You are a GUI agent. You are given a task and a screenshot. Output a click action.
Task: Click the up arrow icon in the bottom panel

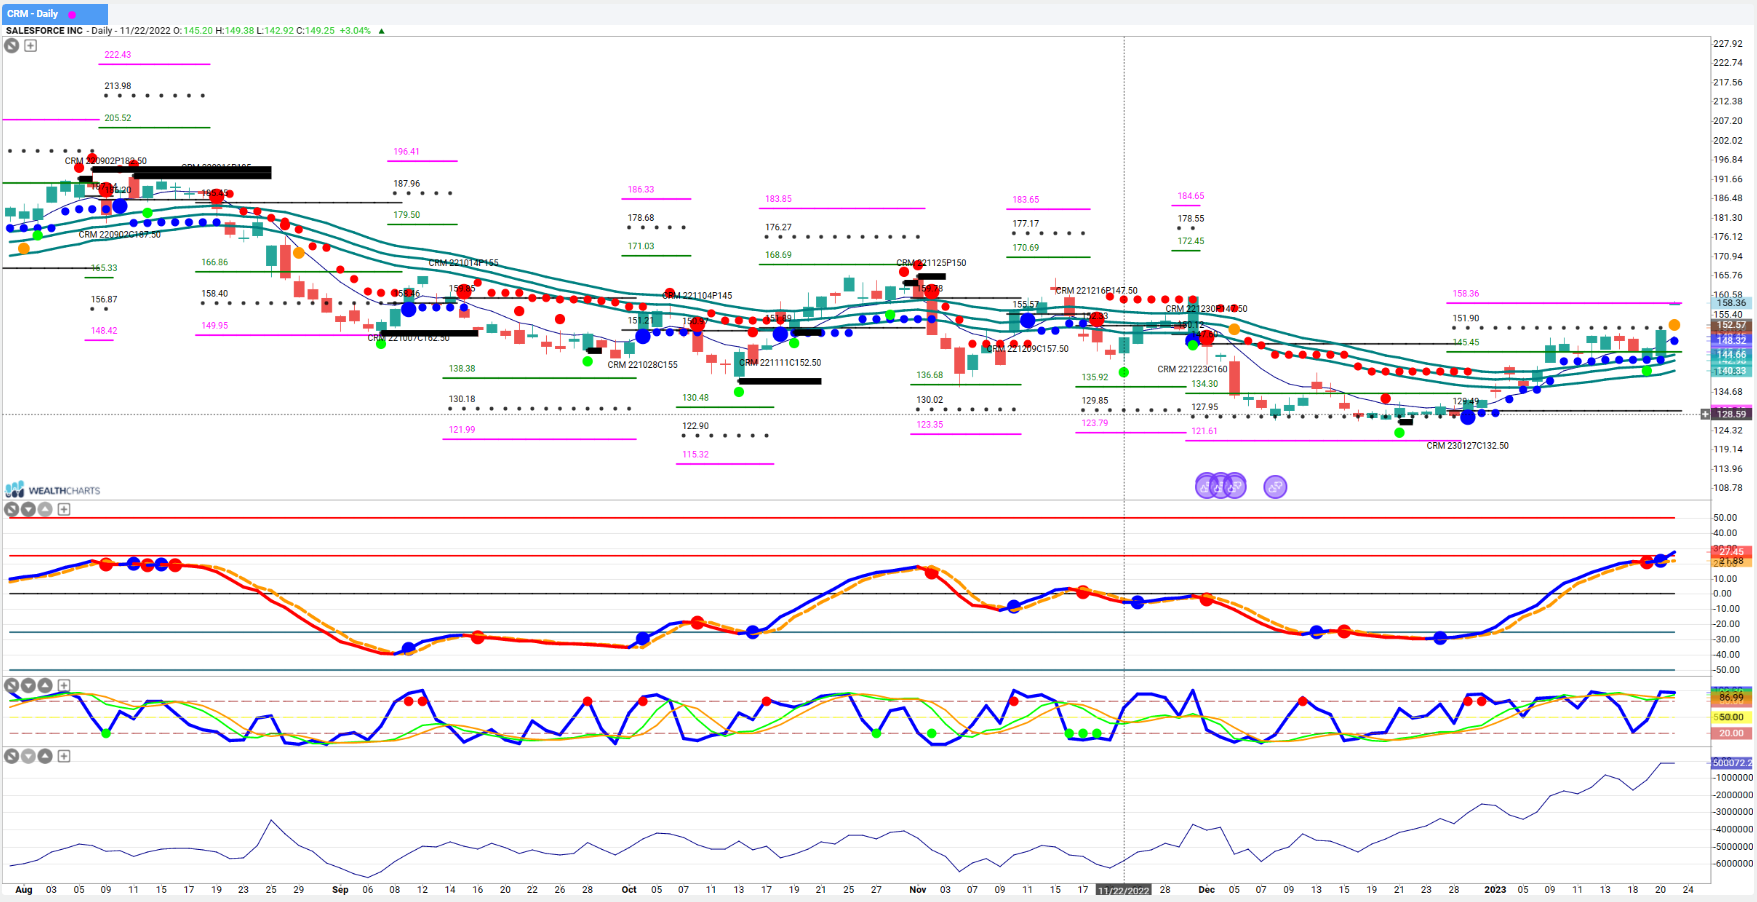[46, 756]
